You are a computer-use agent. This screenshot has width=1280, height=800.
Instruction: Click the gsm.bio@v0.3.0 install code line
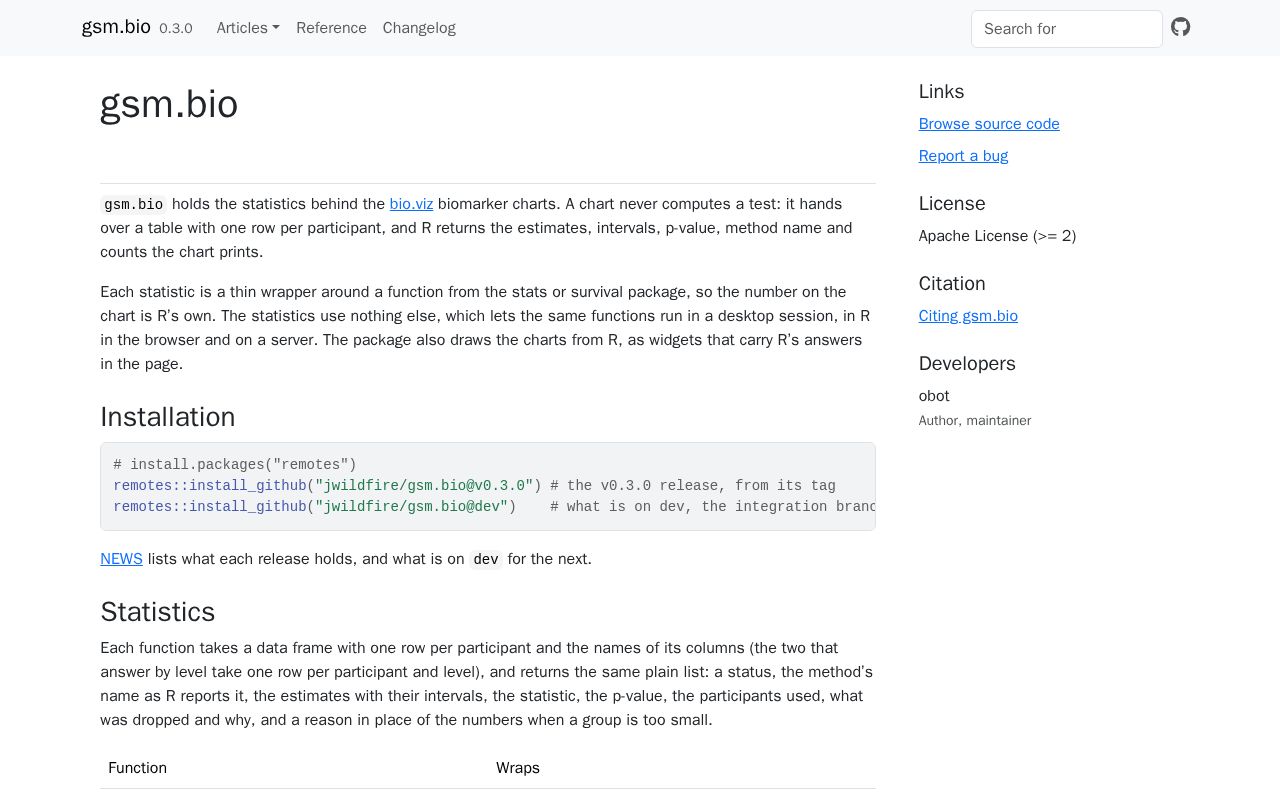pos(474,486)
